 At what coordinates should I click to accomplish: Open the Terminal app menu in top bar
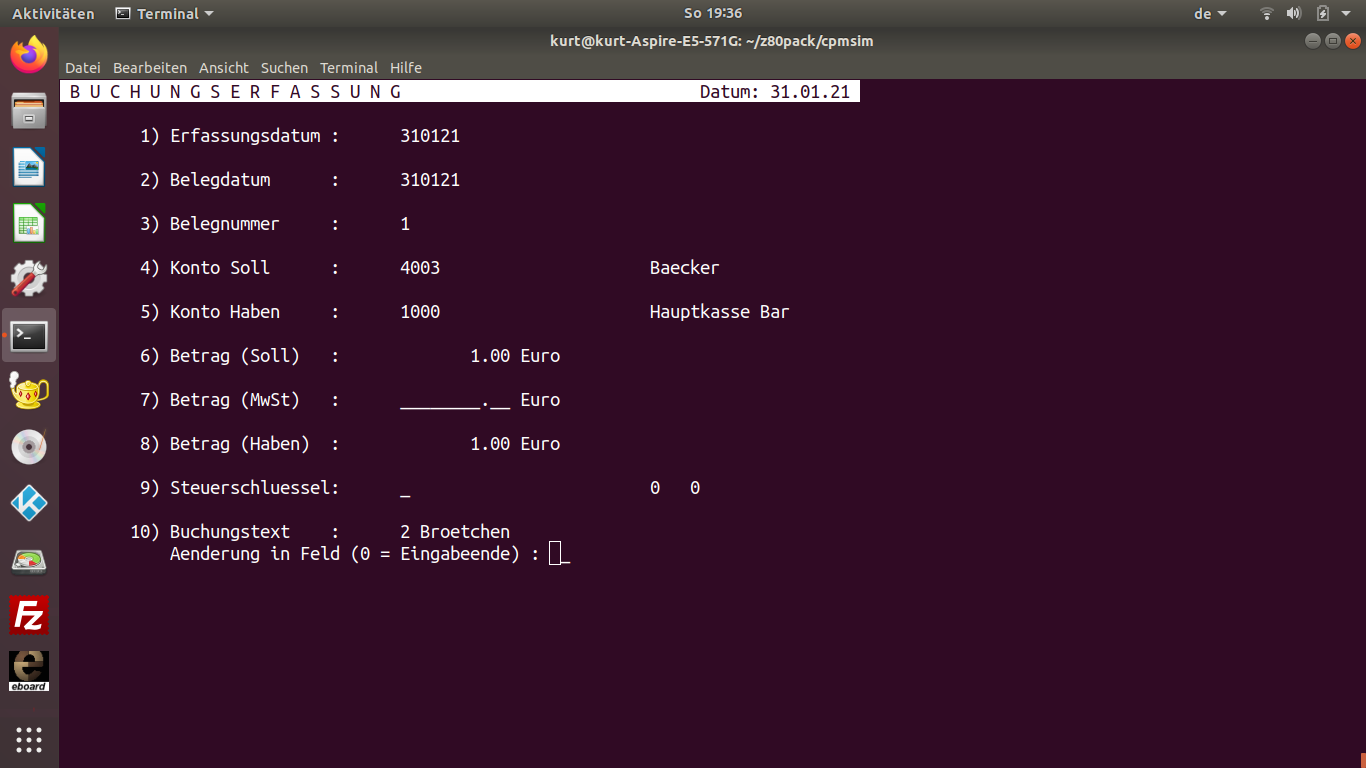coord(165,13)
